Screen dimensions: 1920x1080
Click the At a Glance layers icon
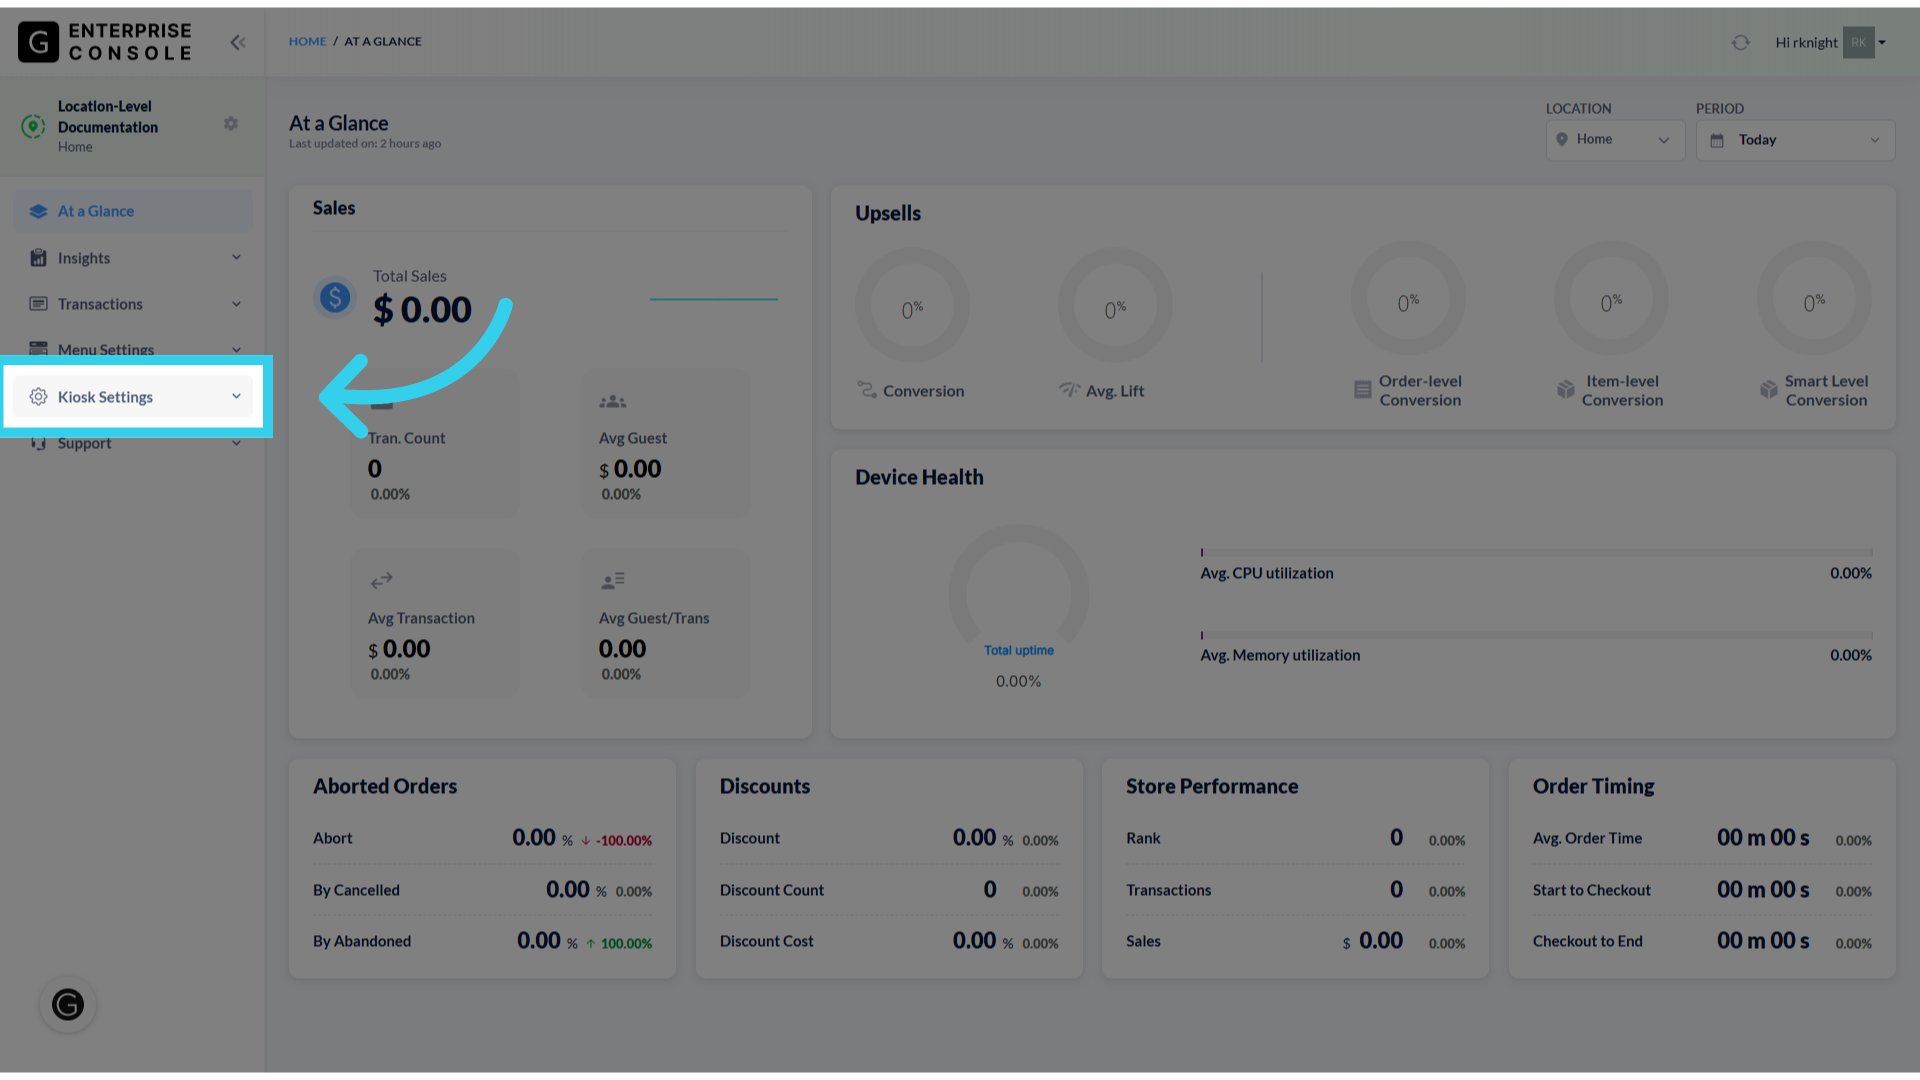click(x=38, y=211)
